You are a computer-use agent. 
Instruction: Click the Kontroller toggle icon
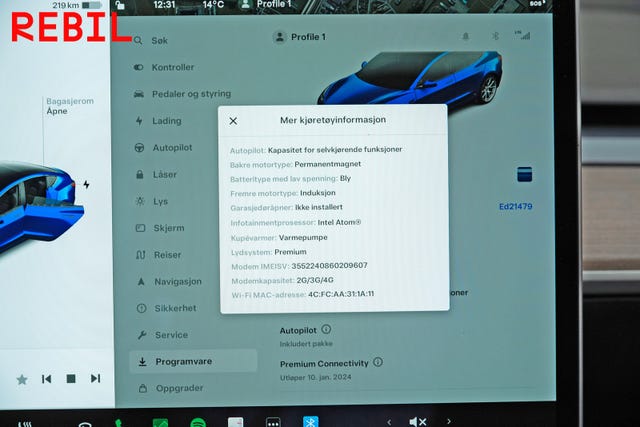[x=138, y=67]
